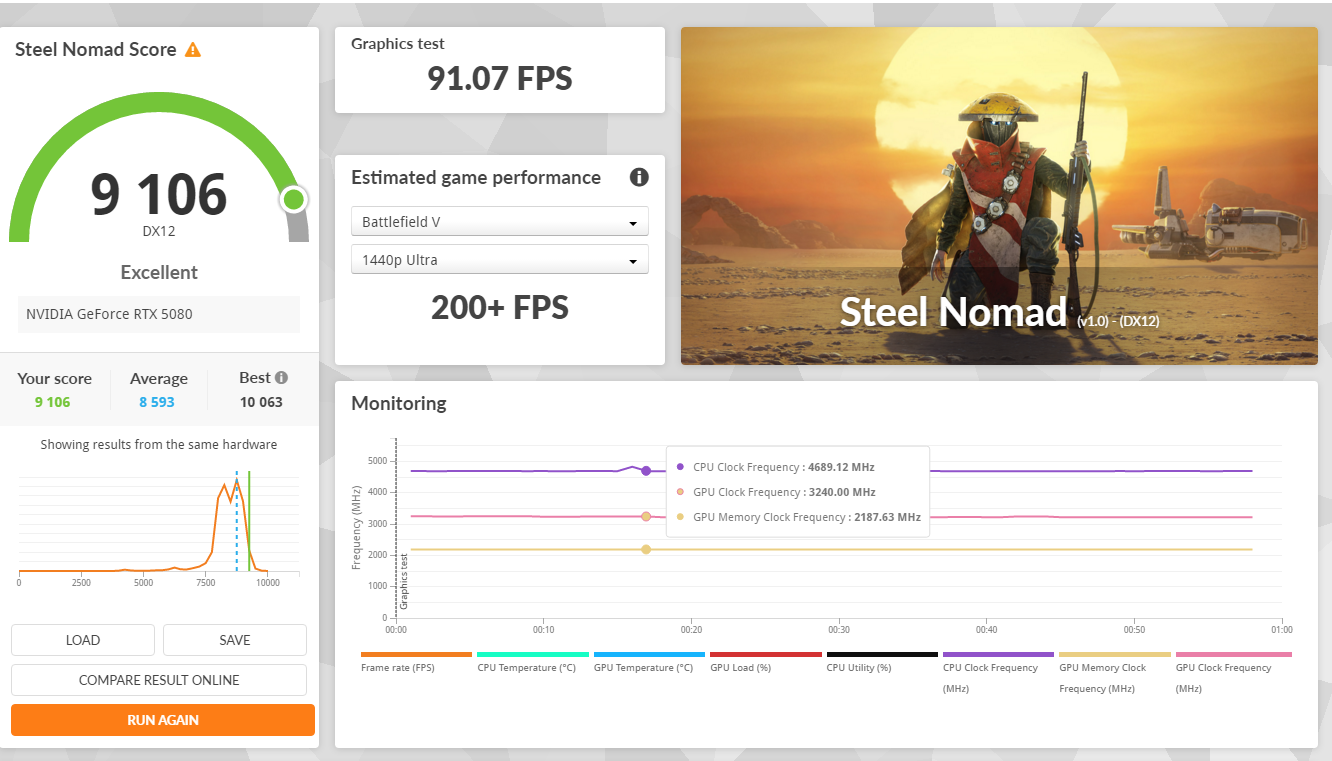1332x761 pixels.
Task: Click the purple CPU clock point on the chart
Action: (646, 471)
